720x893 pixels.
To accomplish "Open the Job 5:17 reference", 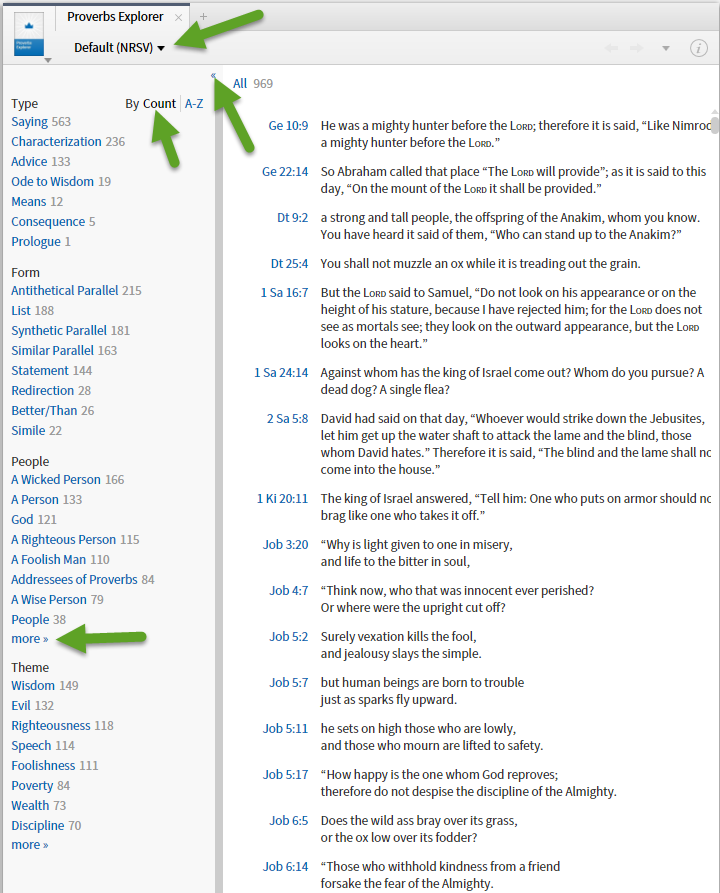I will click(x=285, y=775).
